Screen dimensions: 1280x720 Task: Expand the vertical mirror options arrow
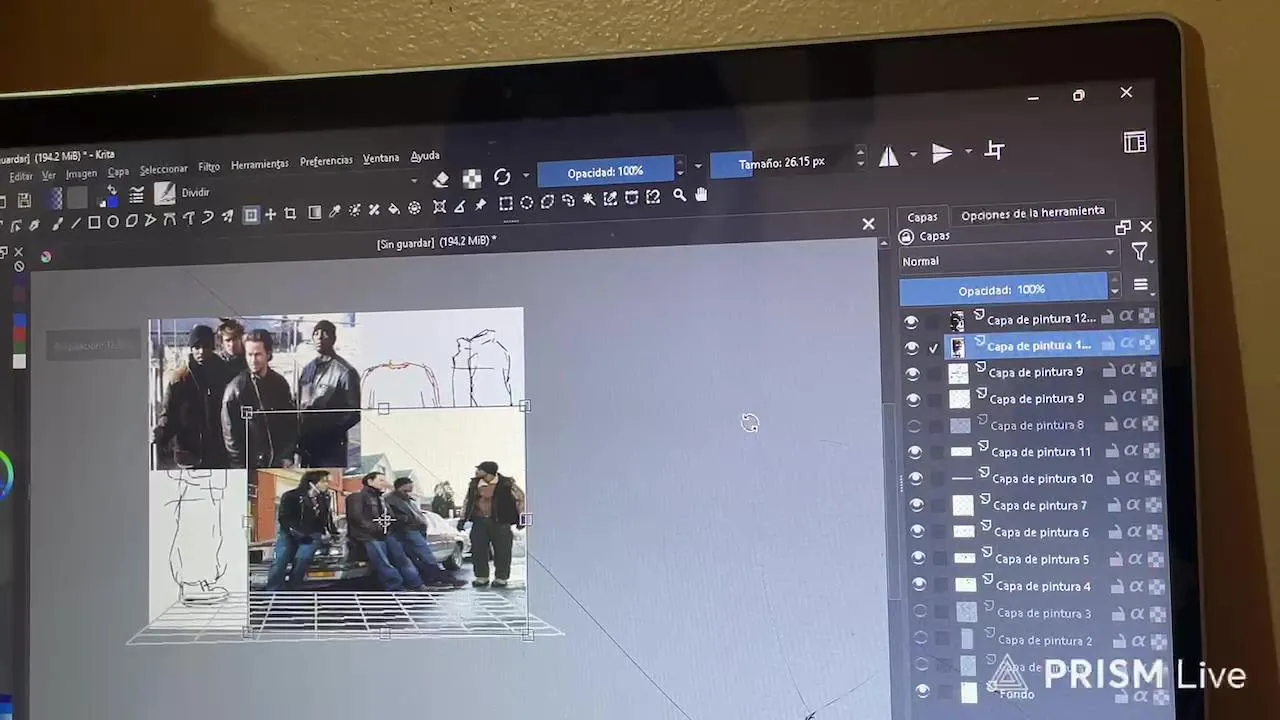click(x=968, y=152)
